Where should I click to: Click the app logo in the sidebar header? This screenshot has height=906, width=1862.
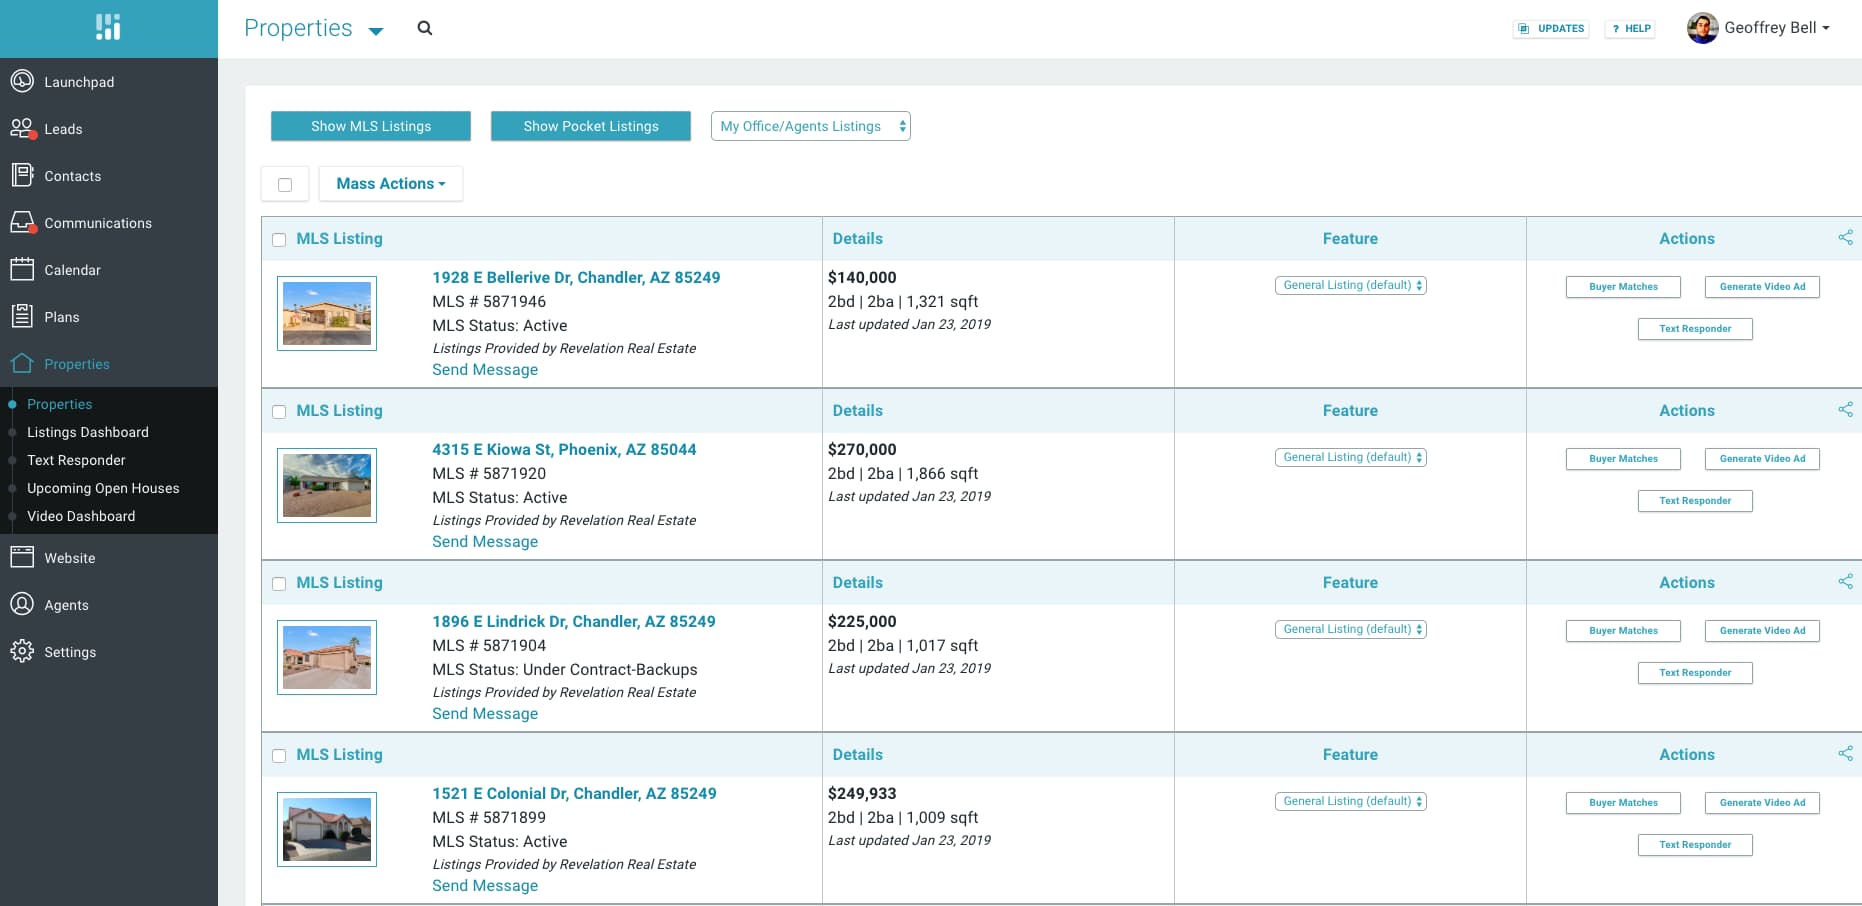point(108,27)
